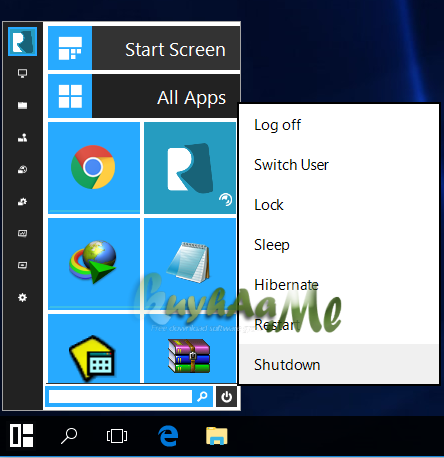Screen dimensions: 444x458
Task: Click the screen-with-chart icon in the sidebar
Action: tap(22, 233)
